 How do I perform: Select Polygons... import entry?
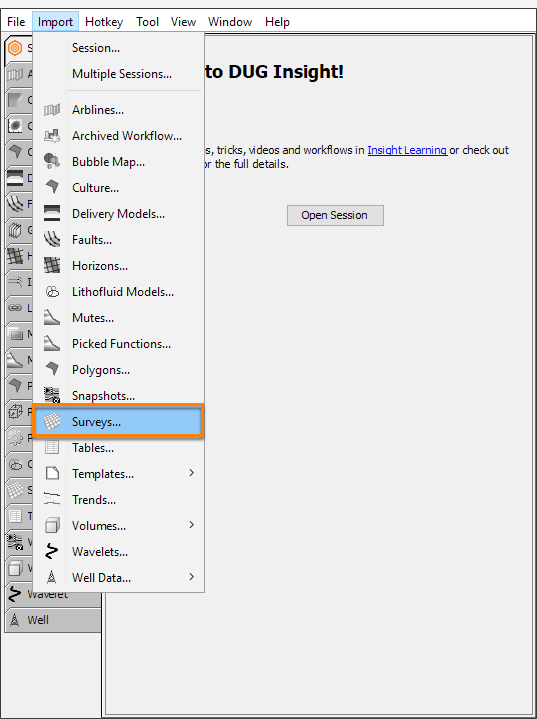(101, 370)
